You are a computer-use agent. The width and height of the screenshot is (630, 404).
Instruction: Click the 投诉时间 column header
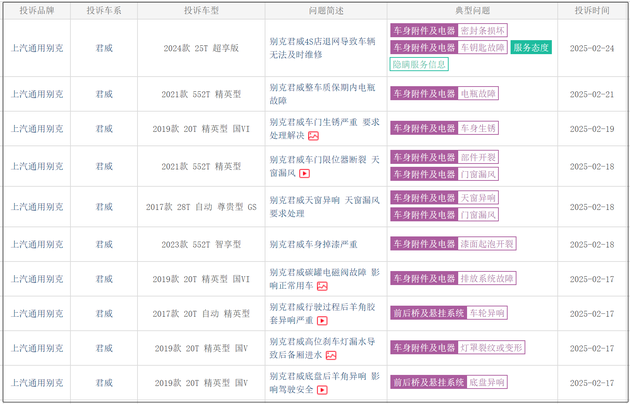pos(591,10)
